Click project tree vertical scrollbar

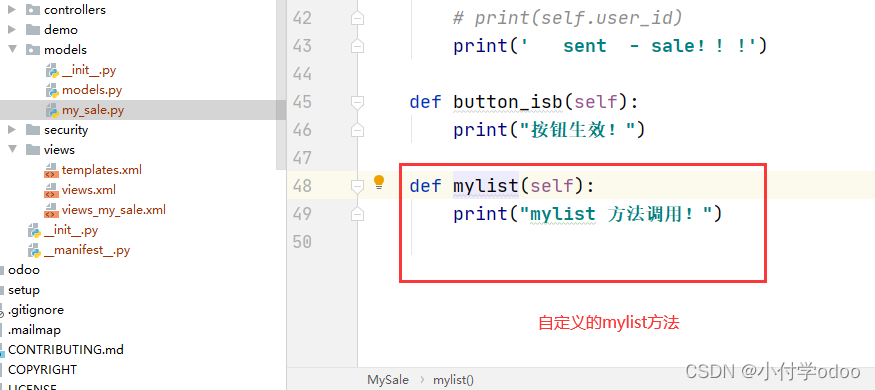click(281, 84)
